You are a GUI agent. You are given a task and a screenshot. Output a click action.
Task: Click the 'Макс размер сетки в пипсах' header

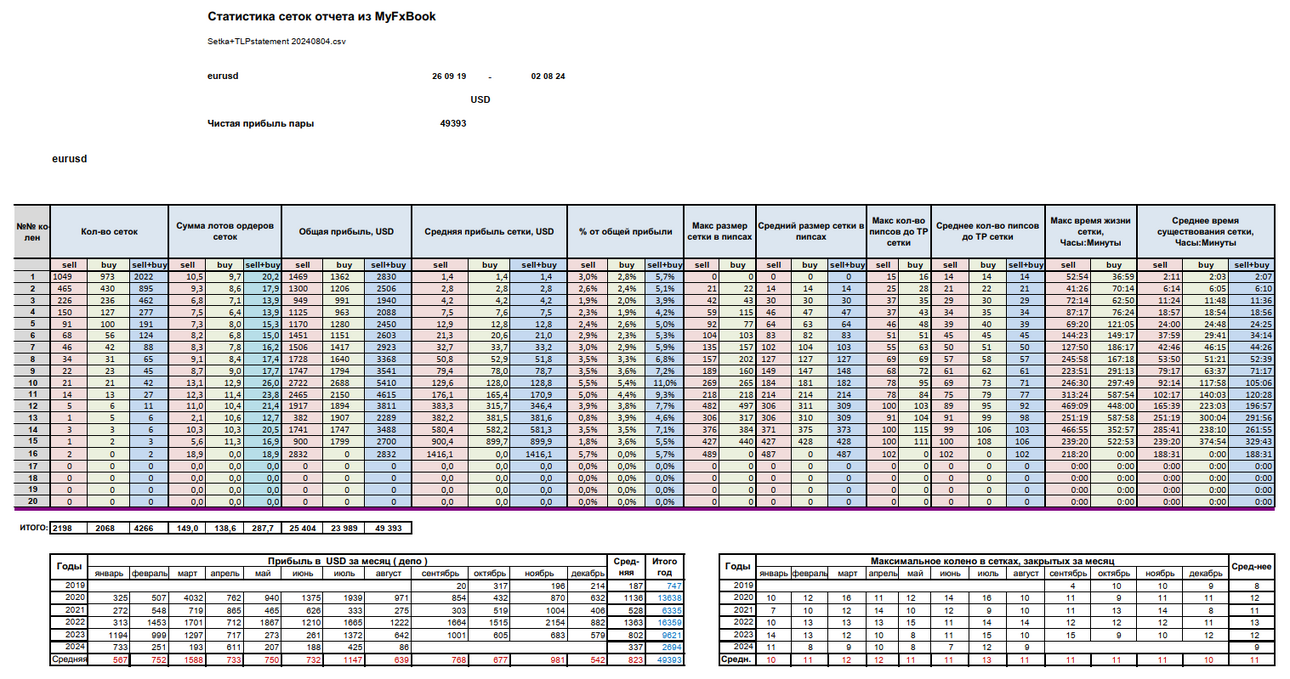point(718,232)
